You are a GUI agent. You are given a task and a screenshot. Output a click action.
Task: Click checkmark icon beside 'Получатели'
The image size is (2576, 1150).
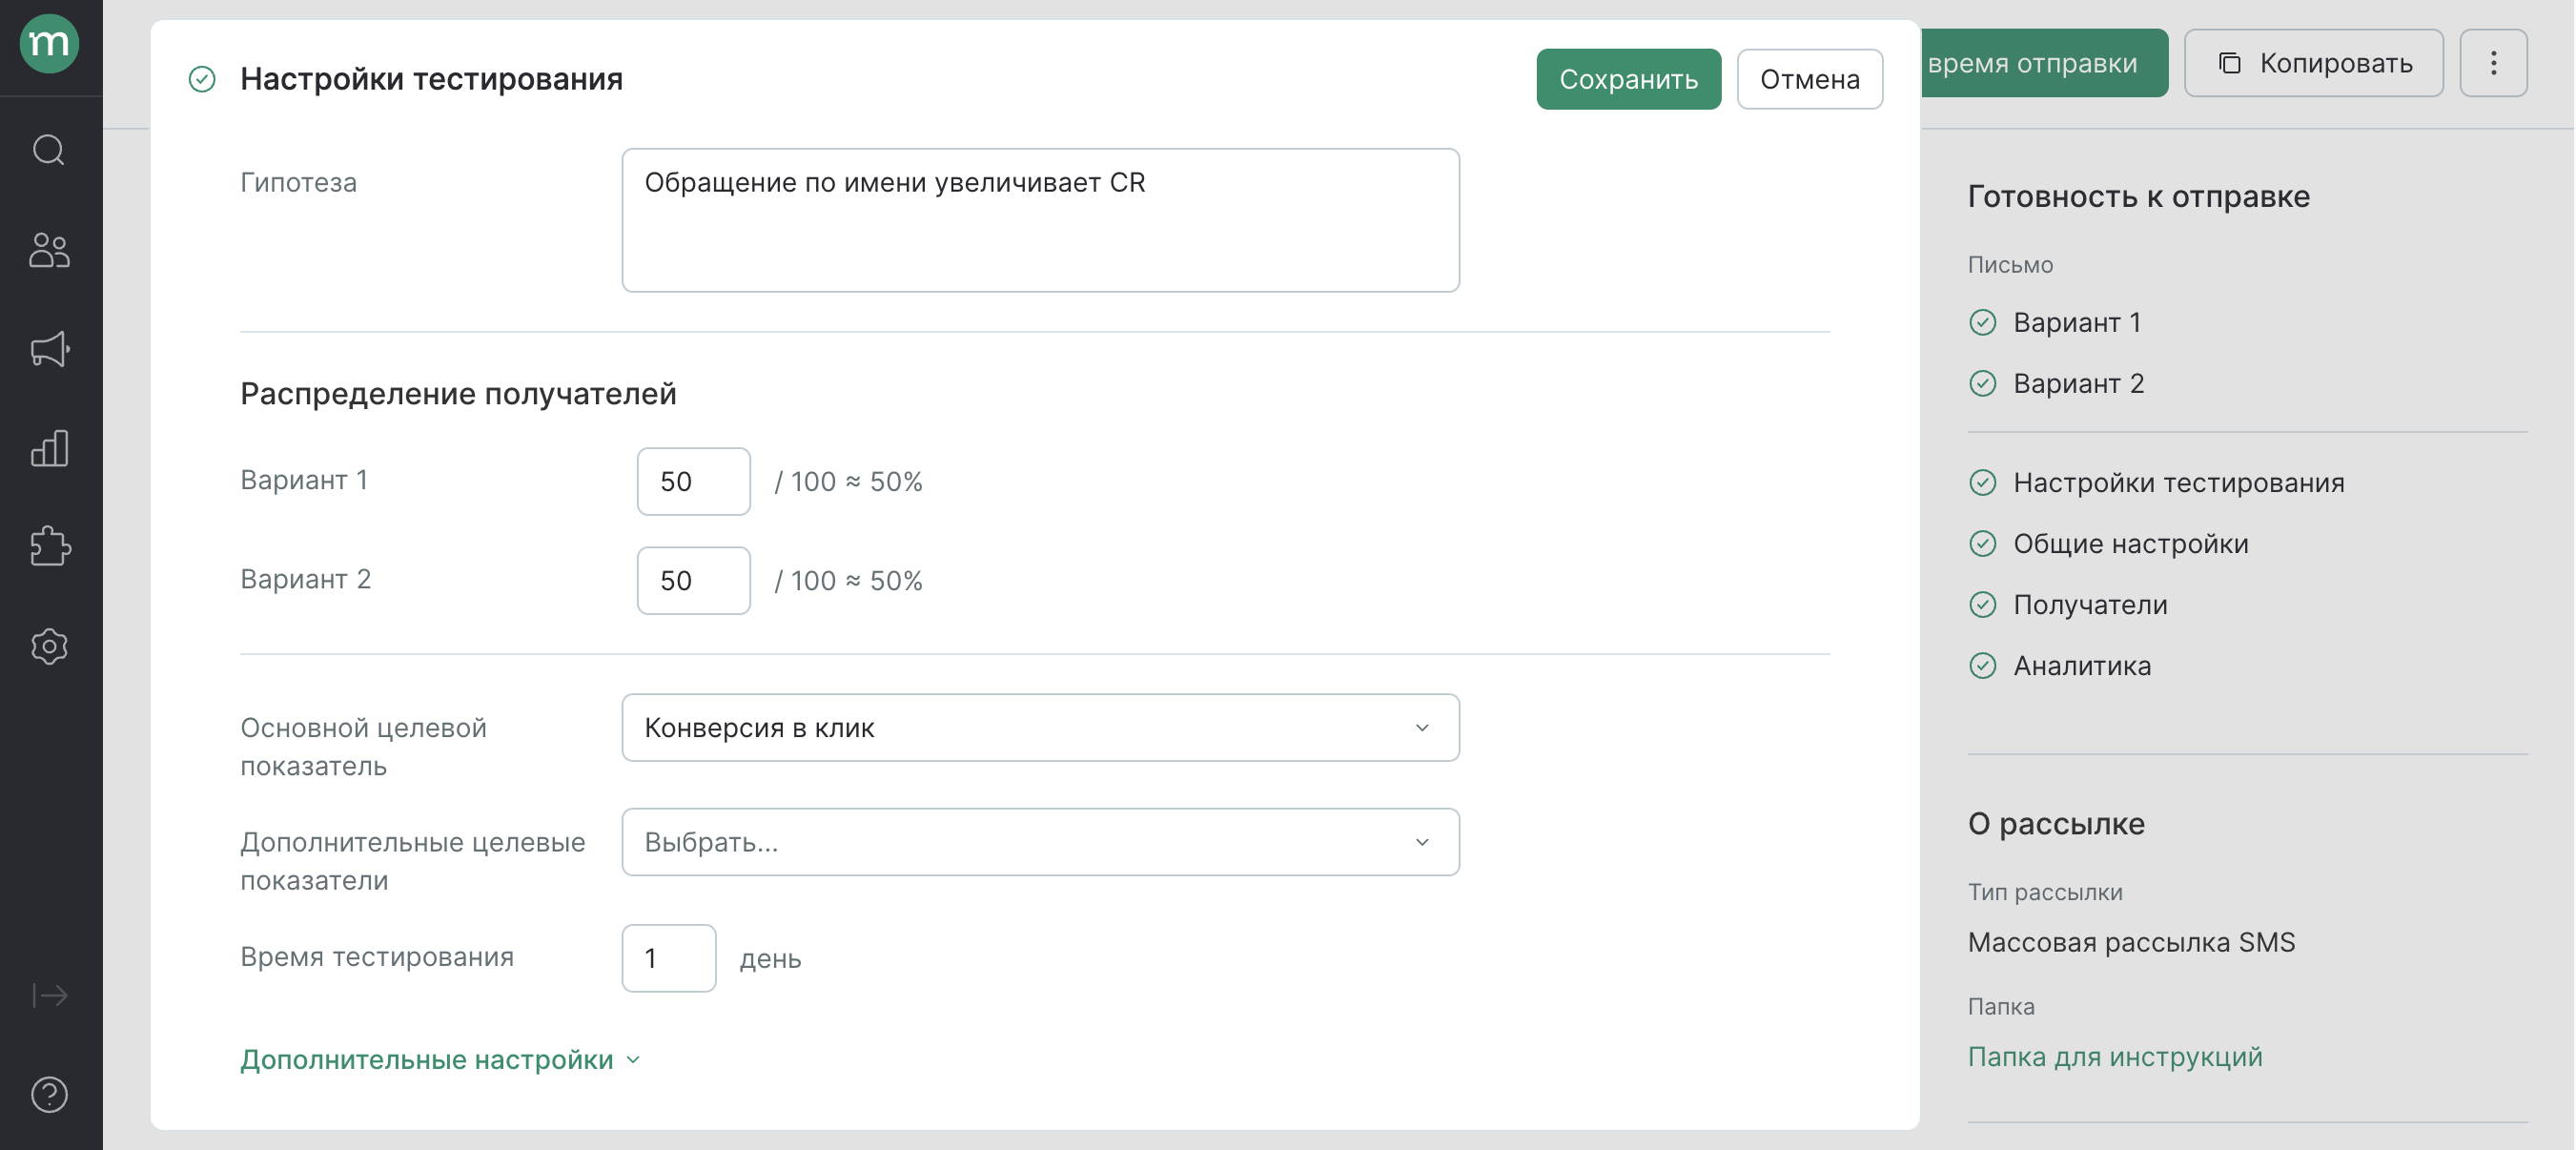point(1982,604)
